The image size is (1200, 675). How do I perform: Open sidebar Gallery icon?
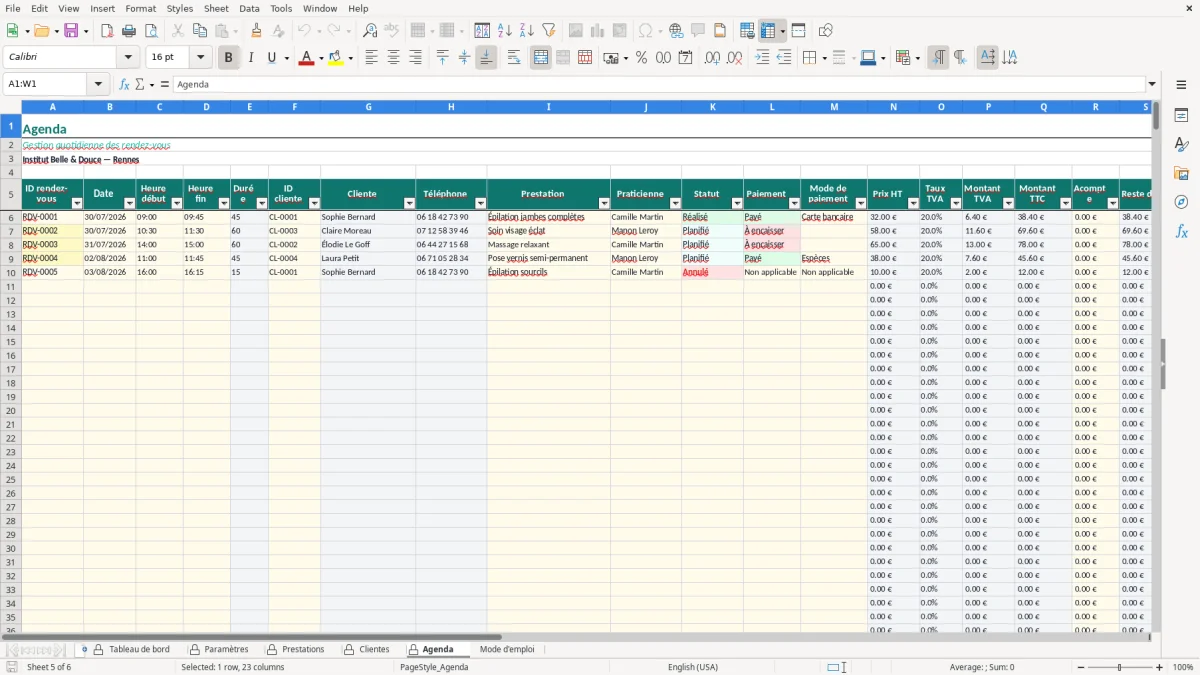pos(1181,174)
